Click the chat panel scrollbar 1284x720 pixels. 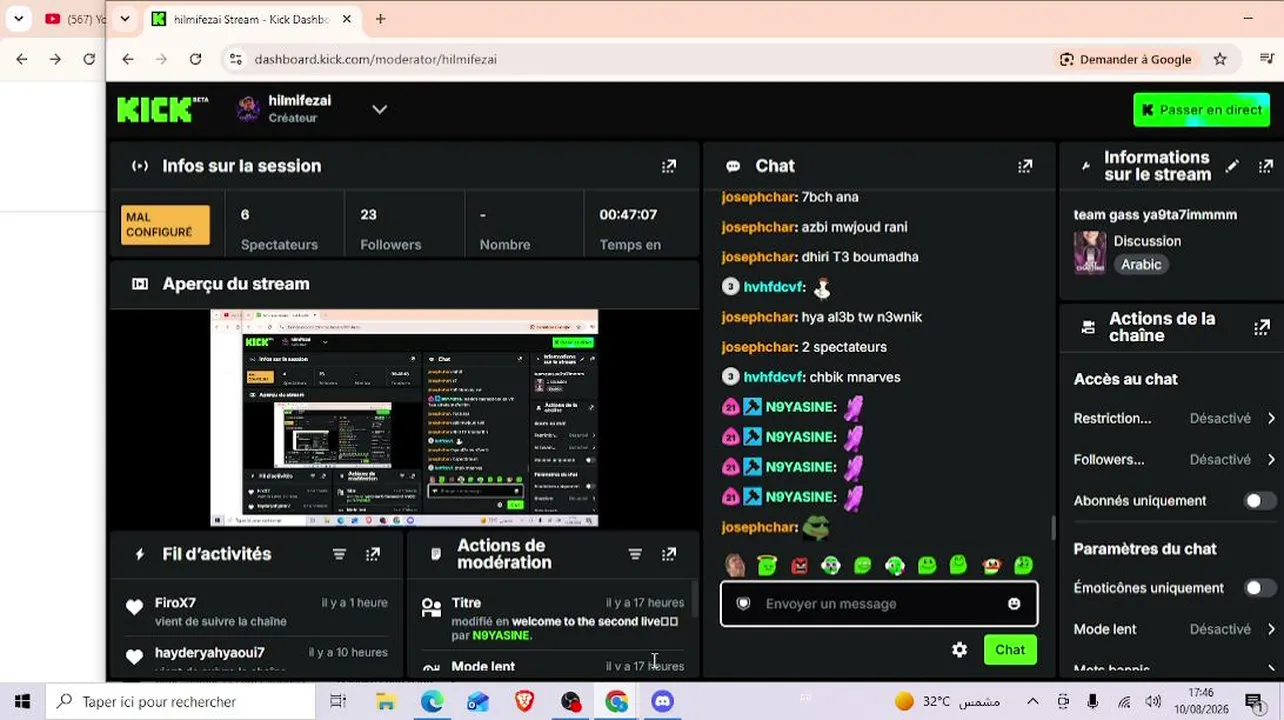pyautogui.click(x=1052, y=527)
